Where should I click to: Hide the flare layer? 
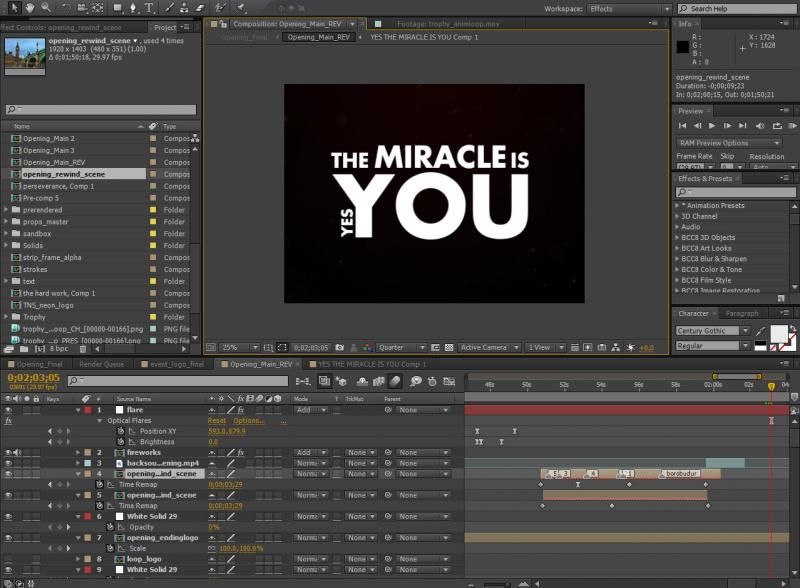point(8,410)
